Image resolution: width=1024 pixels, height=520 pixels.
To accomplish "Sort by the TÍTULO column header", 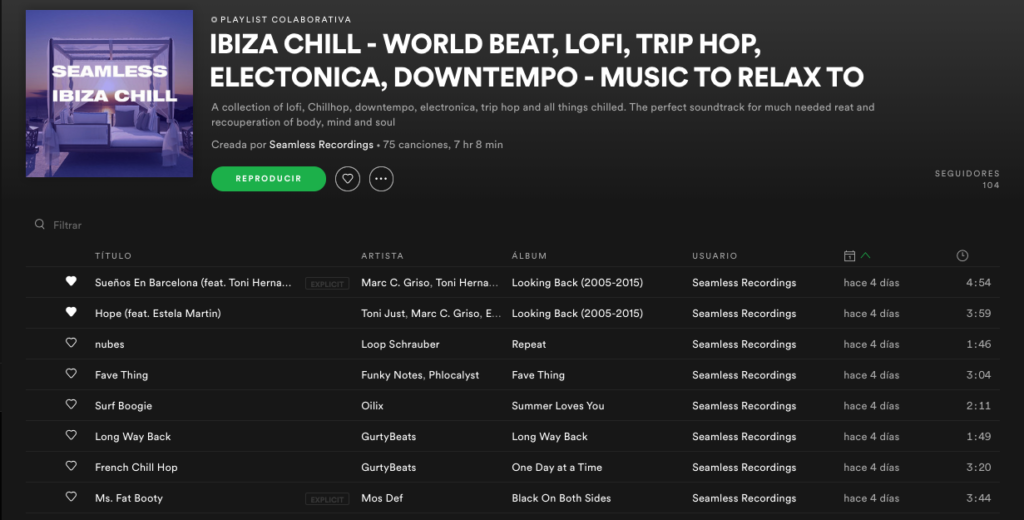I will (x=113, y=255).
